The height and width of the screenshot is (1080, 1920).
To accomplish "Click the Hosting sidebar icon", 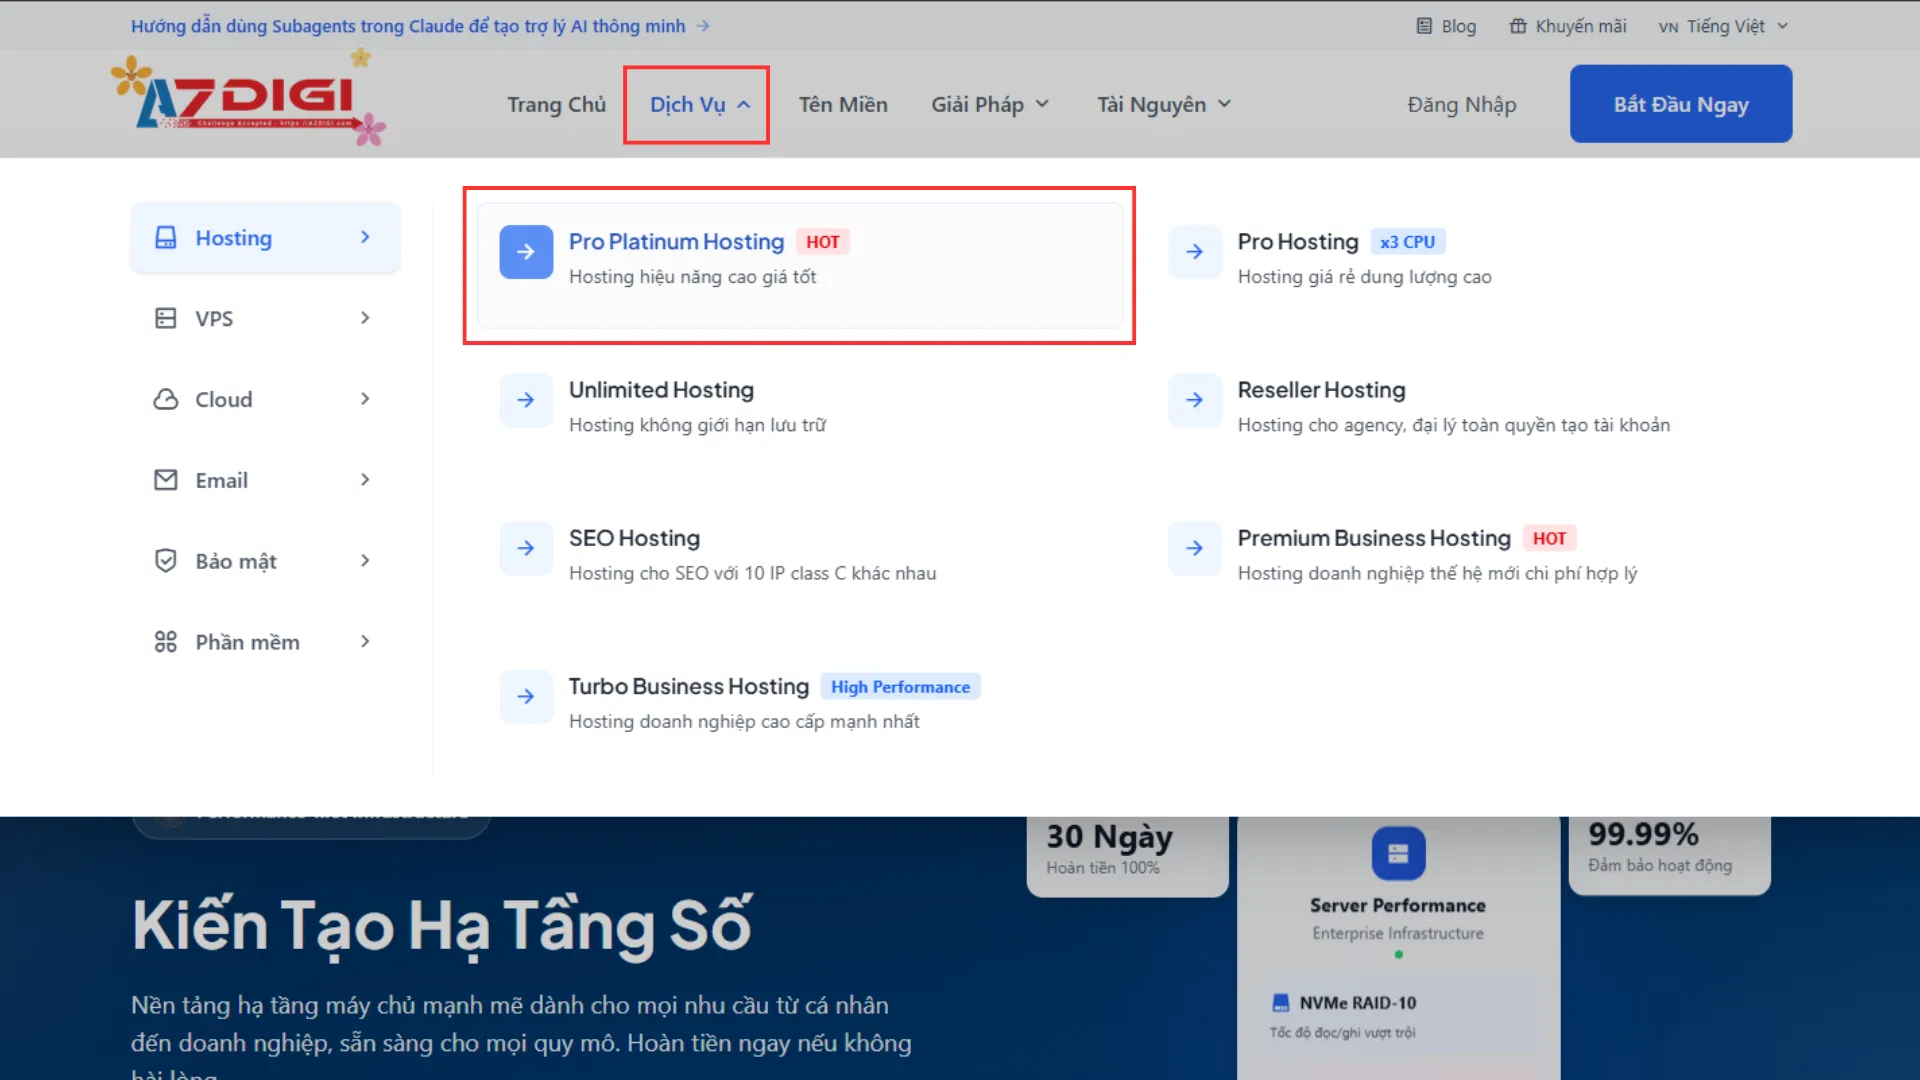I will [x=166, y=238].
